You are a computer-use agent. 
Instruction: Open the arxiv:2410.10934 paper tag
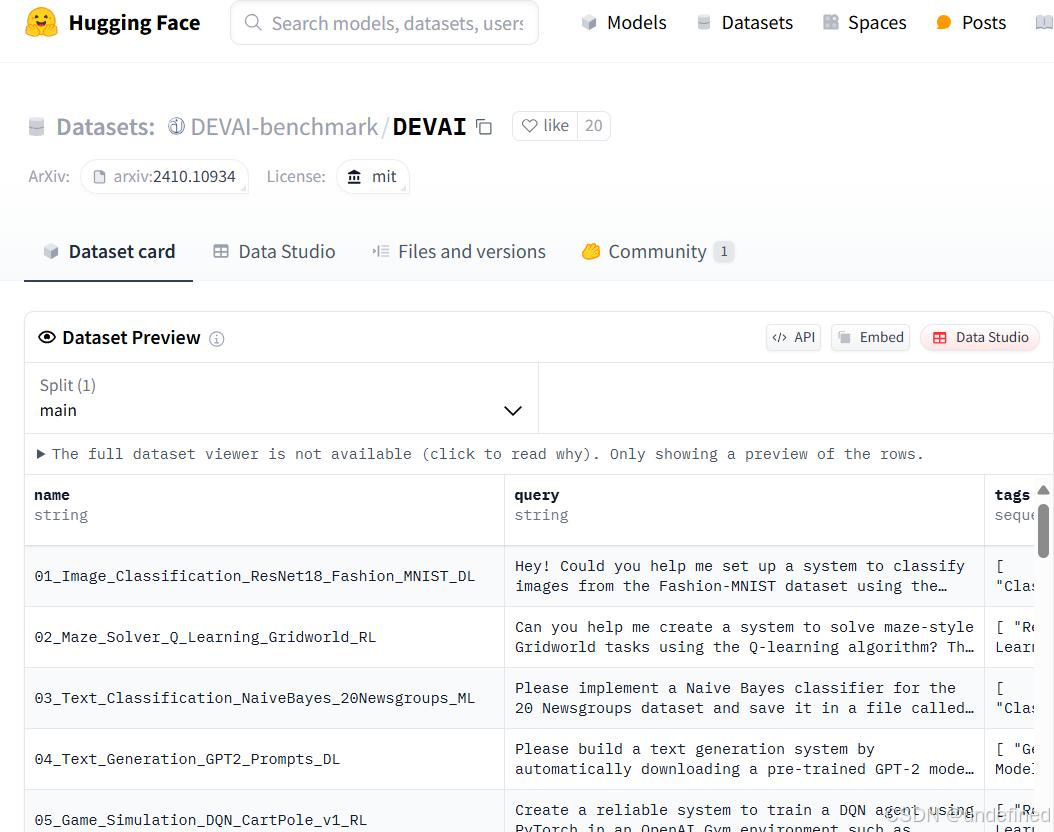pos(165,177)
